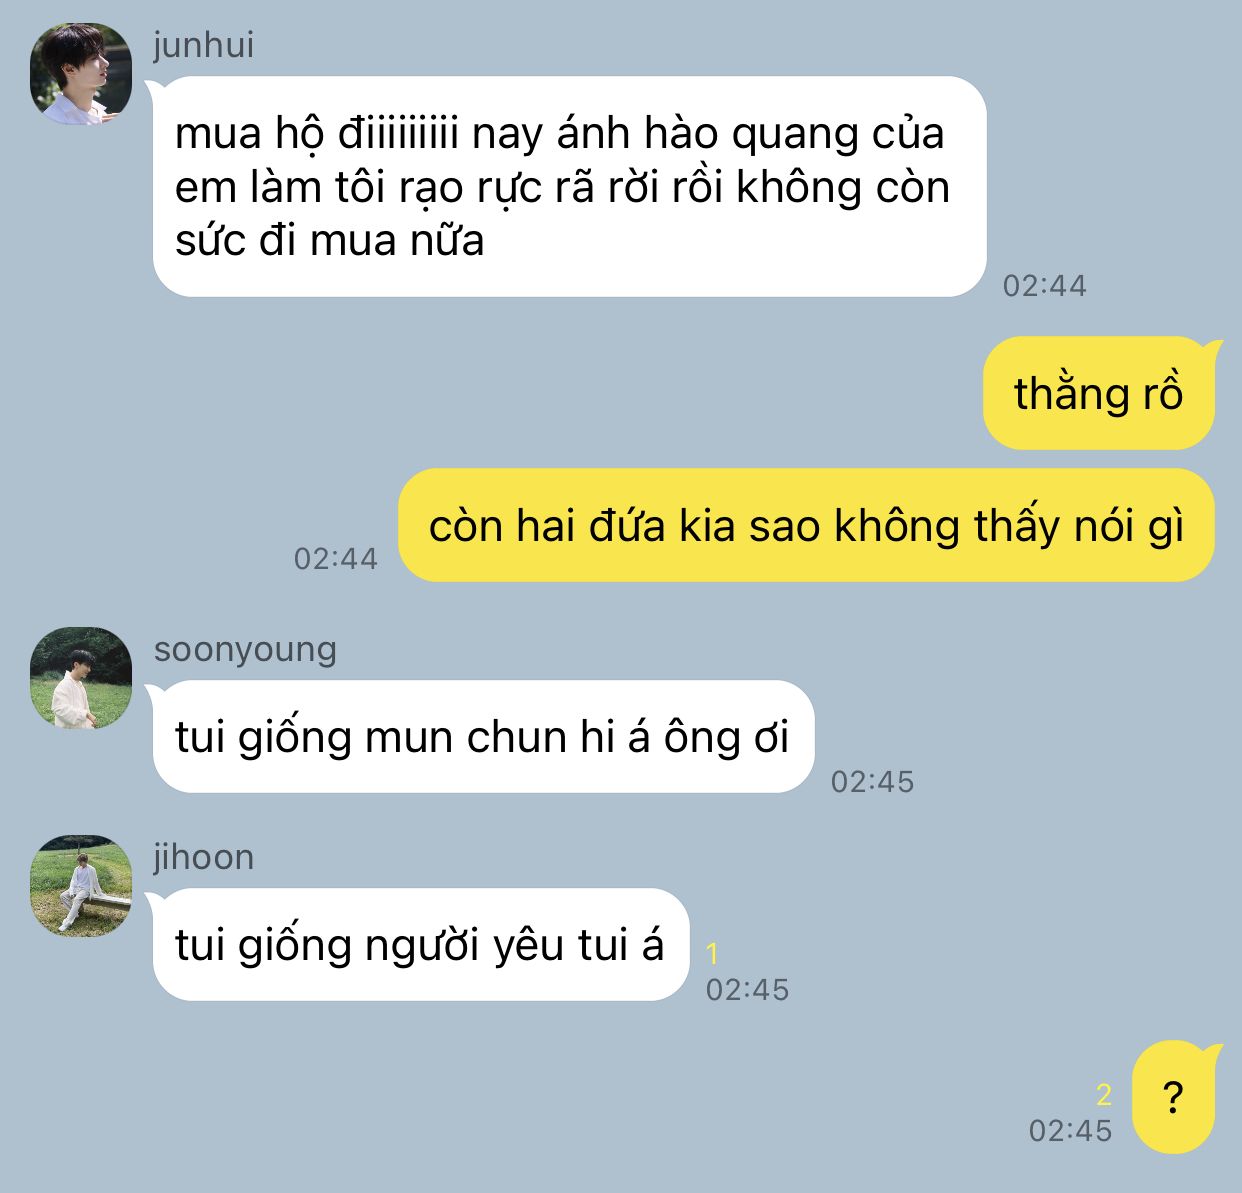Tap the yellow question mark bubble
The height and width of the screenshot is (1193, 1242).
(1174, 1098)
